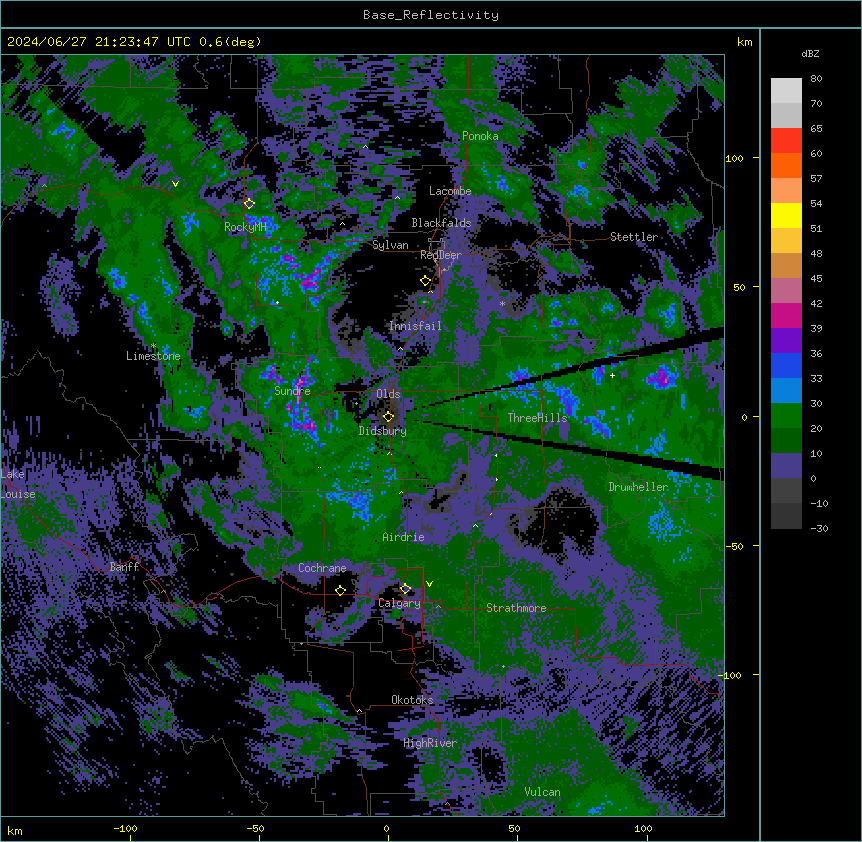Select the Lacombe city label
Screen dimensions: 862x842
point(450,191)
